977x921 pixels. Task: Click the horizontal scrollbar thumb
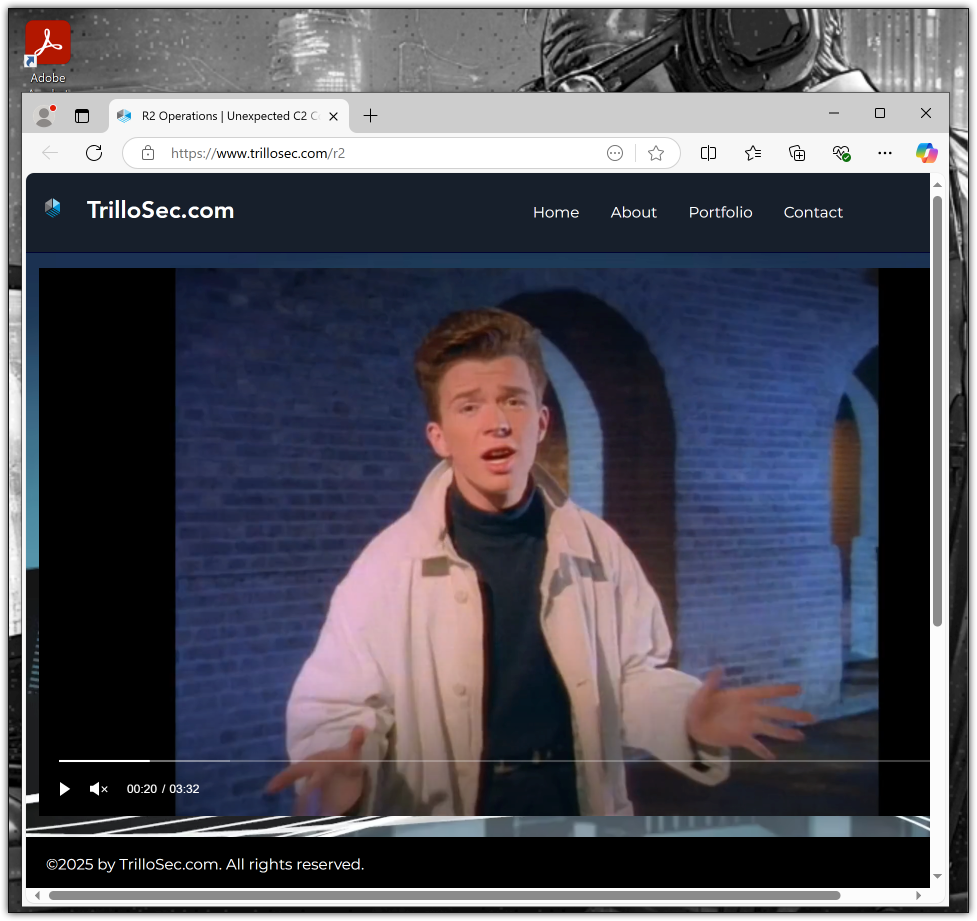[x=444, y=896]
